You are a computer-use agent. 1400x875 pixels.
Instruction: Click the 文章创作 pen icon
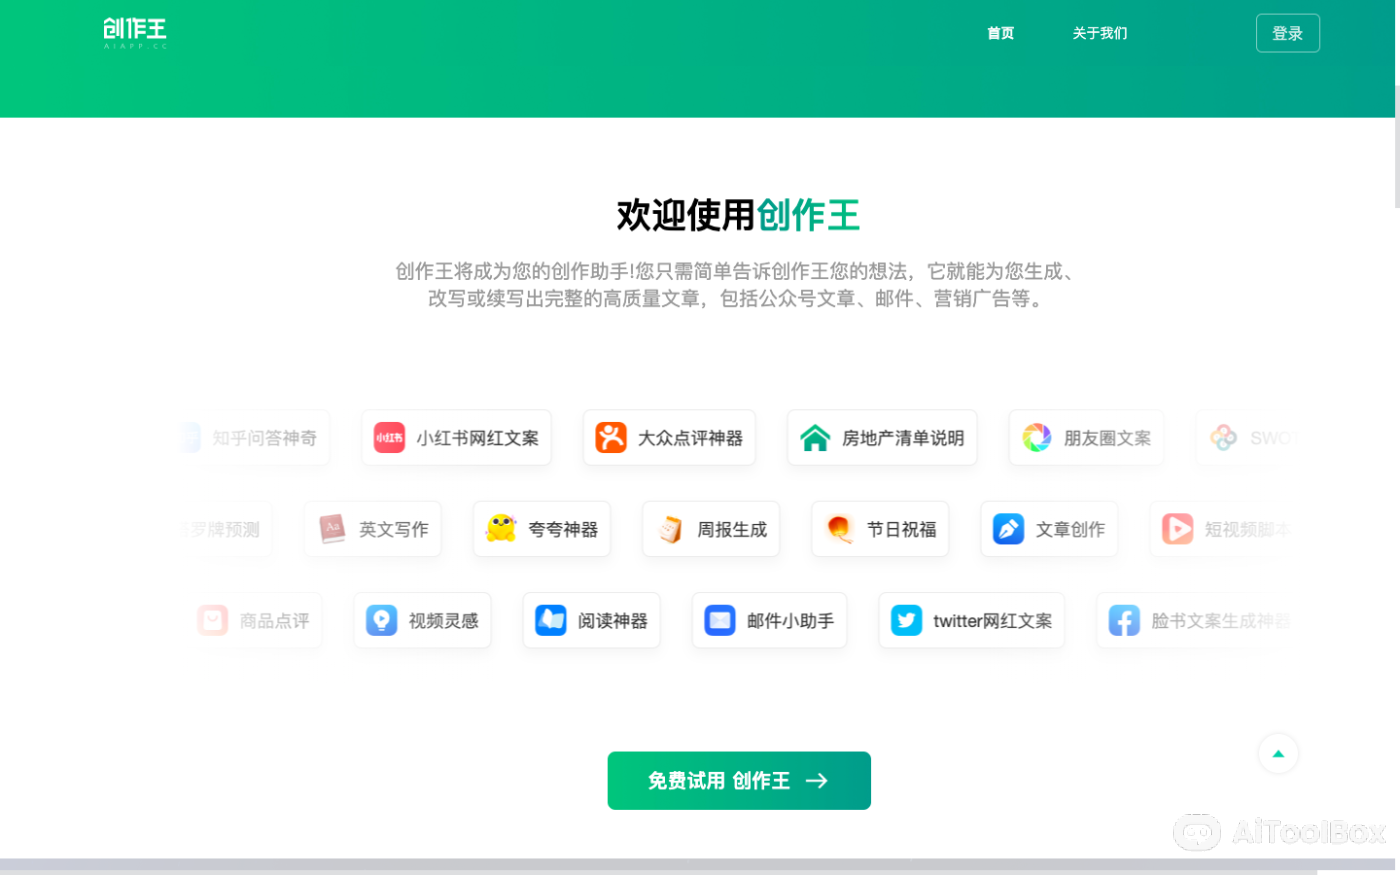click(1008, 529)
